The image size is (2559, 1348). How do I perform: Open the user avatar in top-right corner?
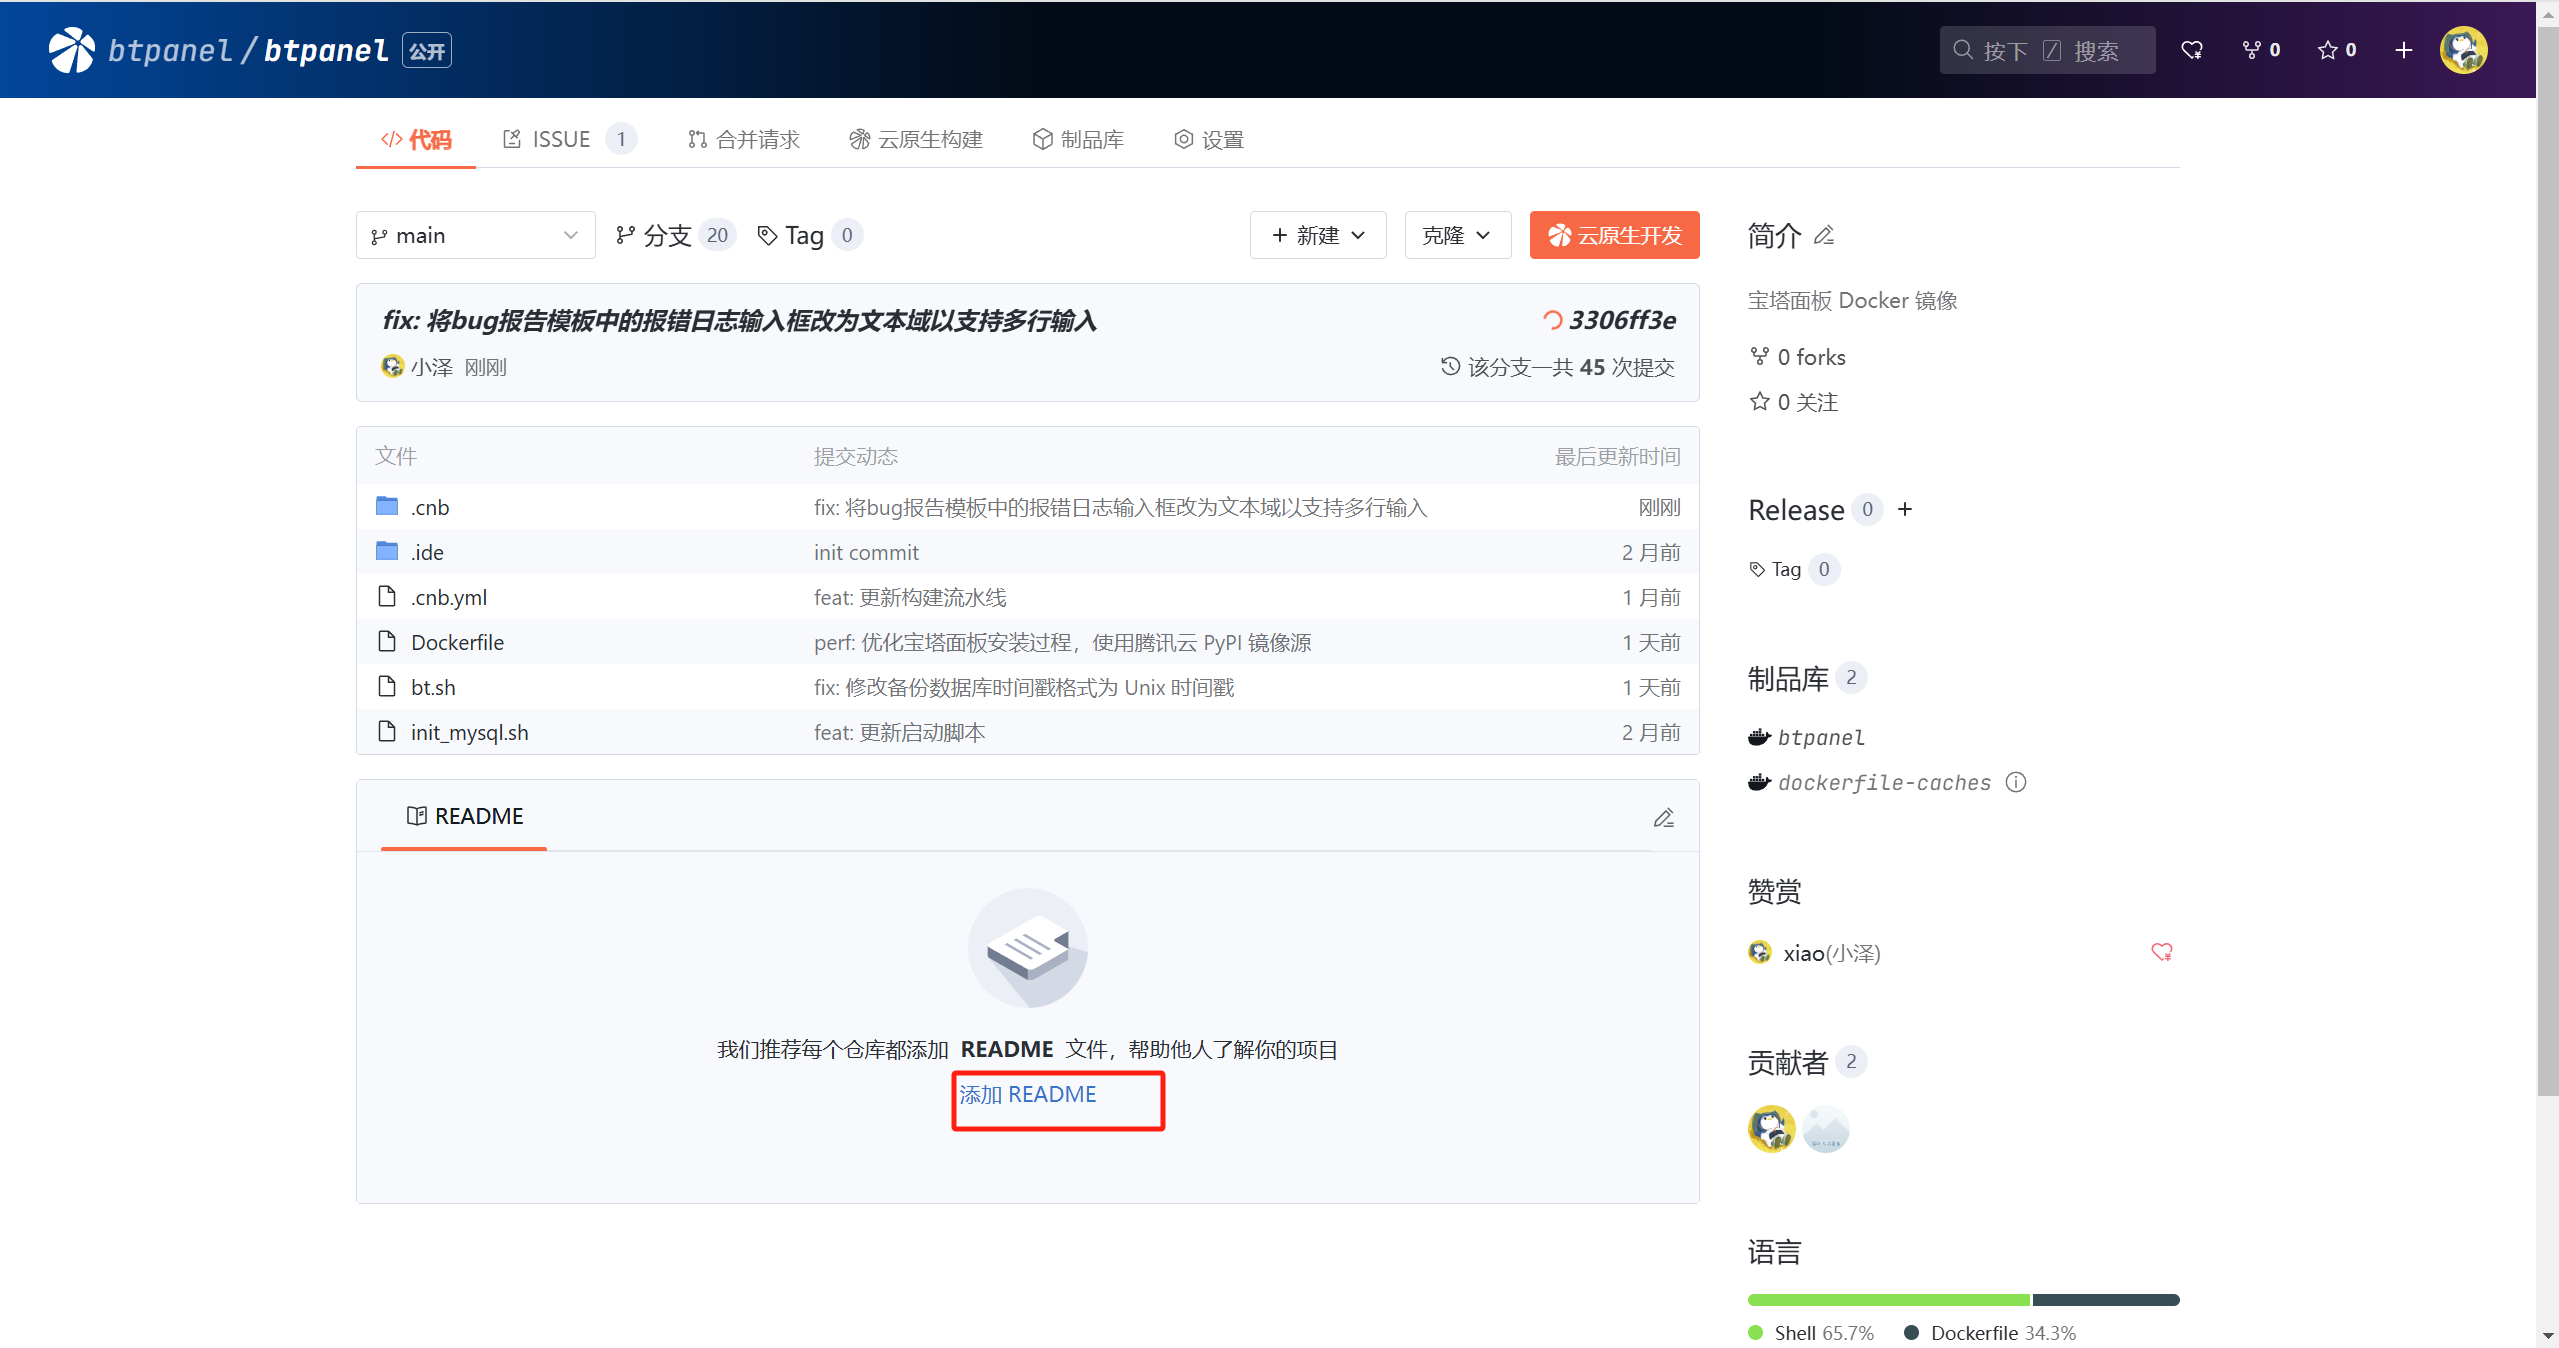2463,50
